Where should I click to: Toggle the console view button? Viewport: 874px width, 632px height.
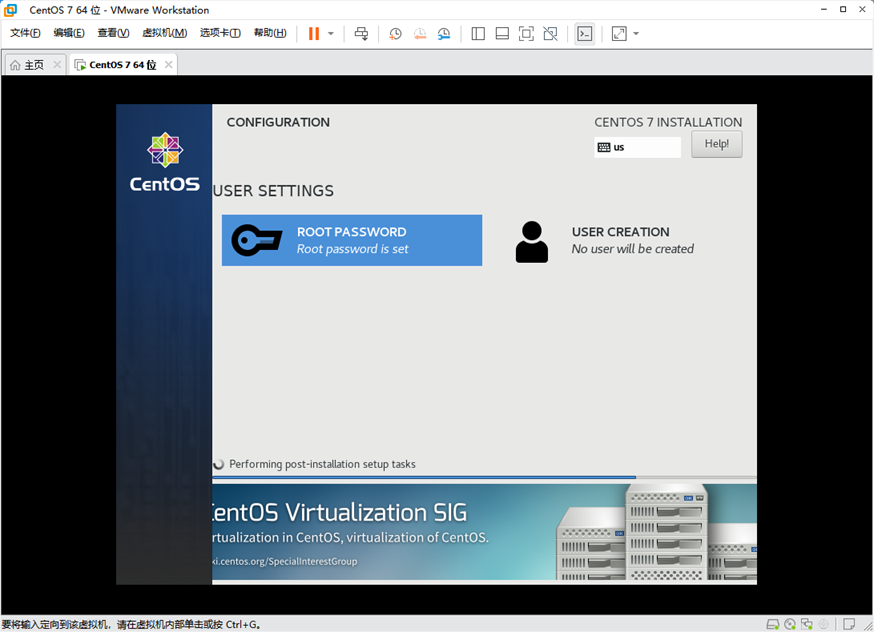(x=584, y=33)
